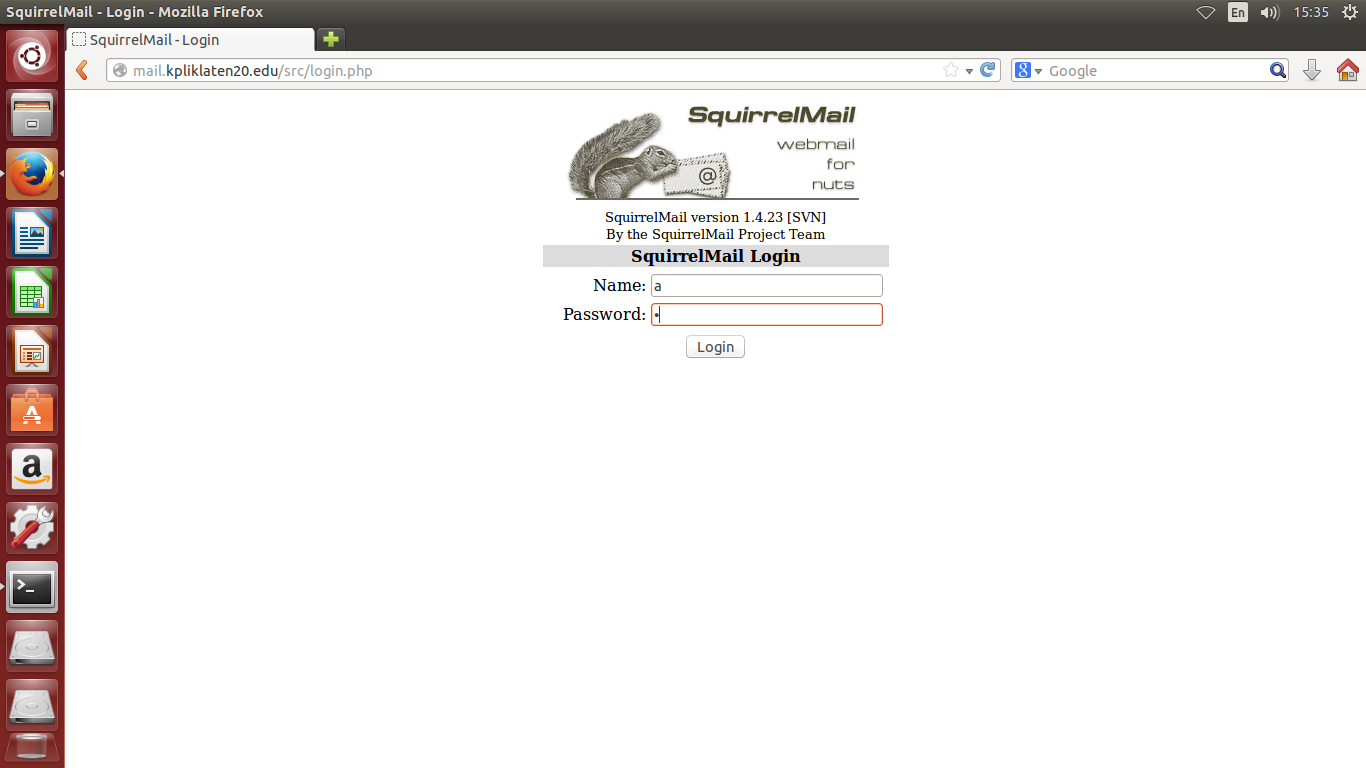1366x768 pixels.
Task: Click the Login button
Action: [x=715, y=347]
